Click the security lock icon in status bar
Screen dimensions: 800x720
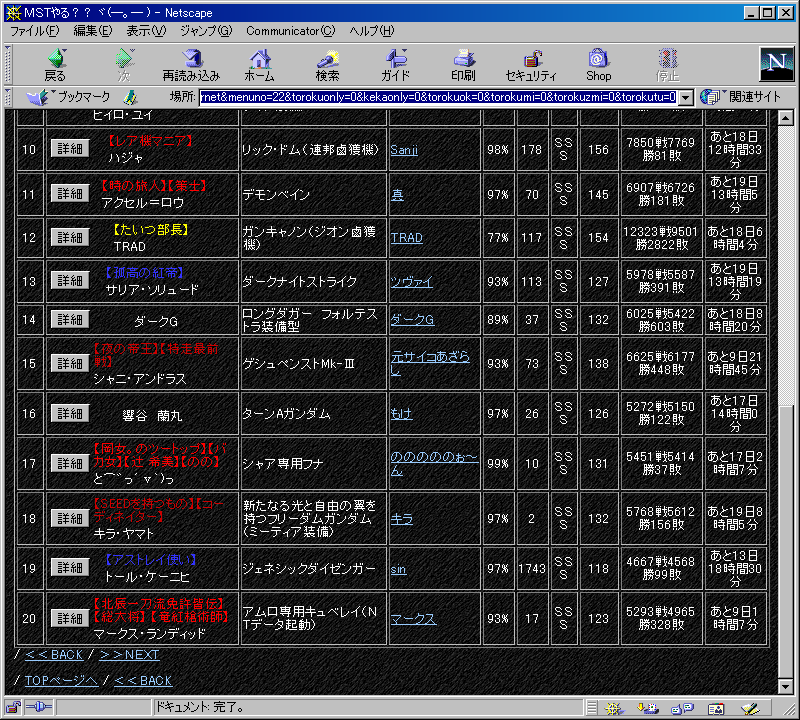[13, 707]
